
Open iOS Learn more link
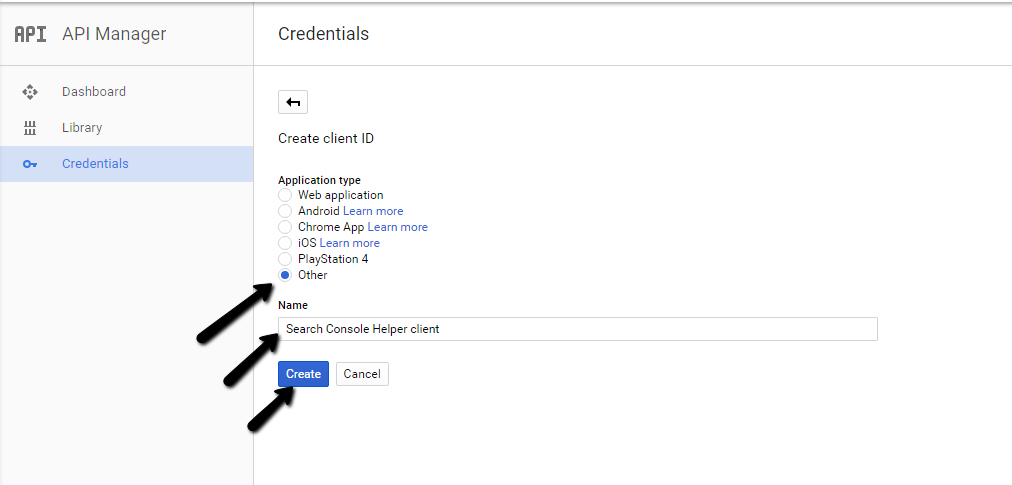click(x=350, y=243)
